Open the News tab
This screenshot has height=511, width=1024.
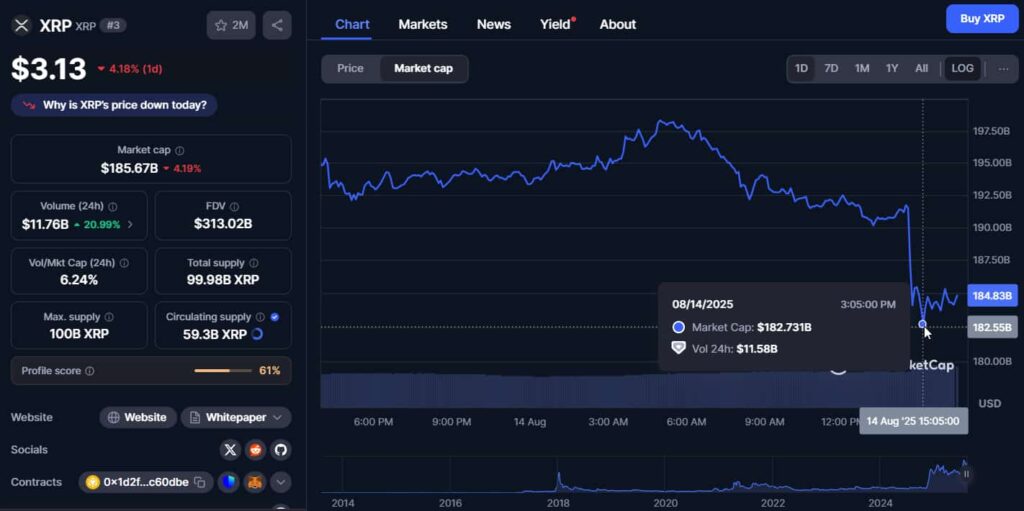point(494,24)
